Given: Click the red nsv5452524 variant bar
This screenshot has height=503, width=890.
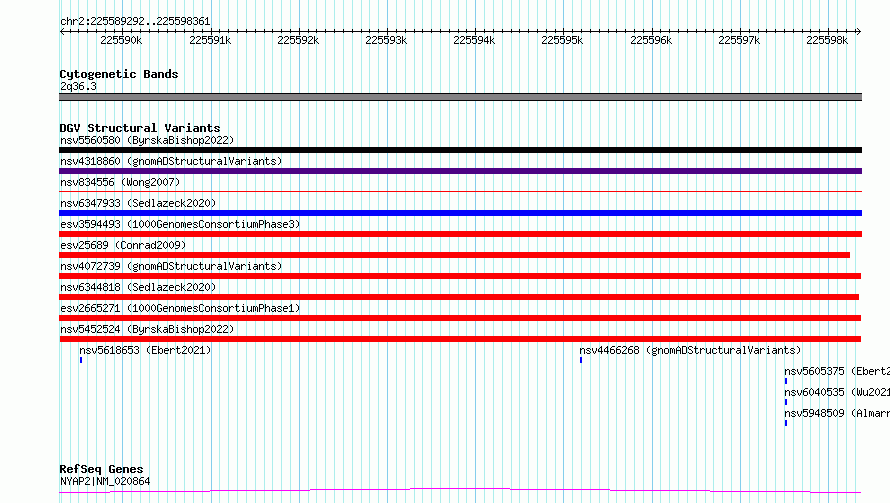Looking at the screenshot, I should point(460,339).
